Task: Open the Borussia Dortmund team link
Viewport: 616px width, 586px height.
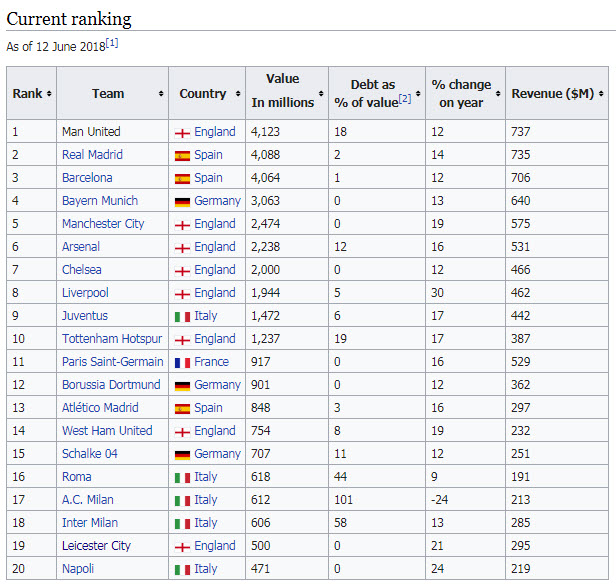Action: 111,385
